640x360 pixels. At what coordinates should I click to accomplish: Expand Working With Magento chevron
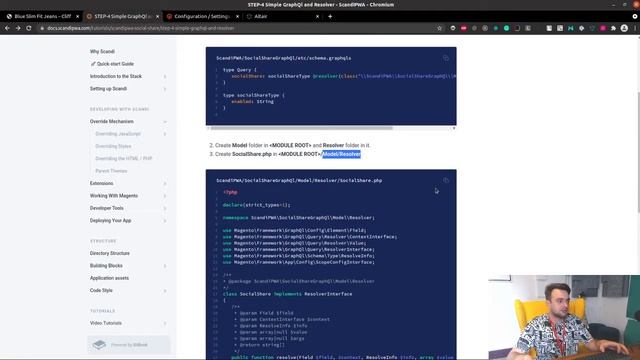coord(165,196)
